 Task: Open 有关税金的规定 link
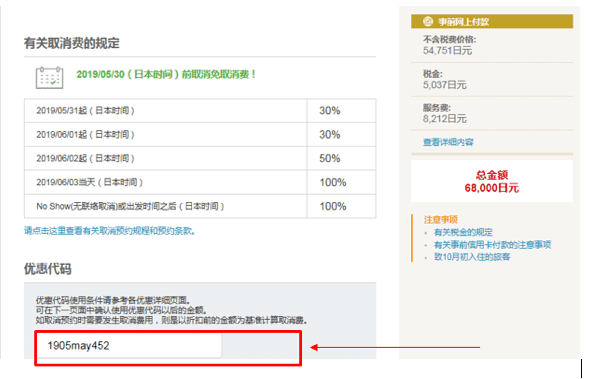coord(463,232)
